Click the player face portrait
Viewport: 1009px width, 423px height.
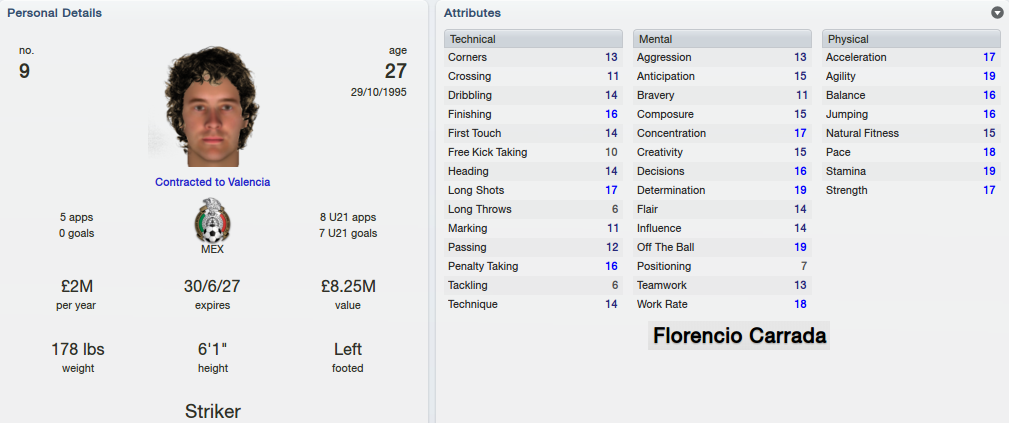click(x=205, y=107)
